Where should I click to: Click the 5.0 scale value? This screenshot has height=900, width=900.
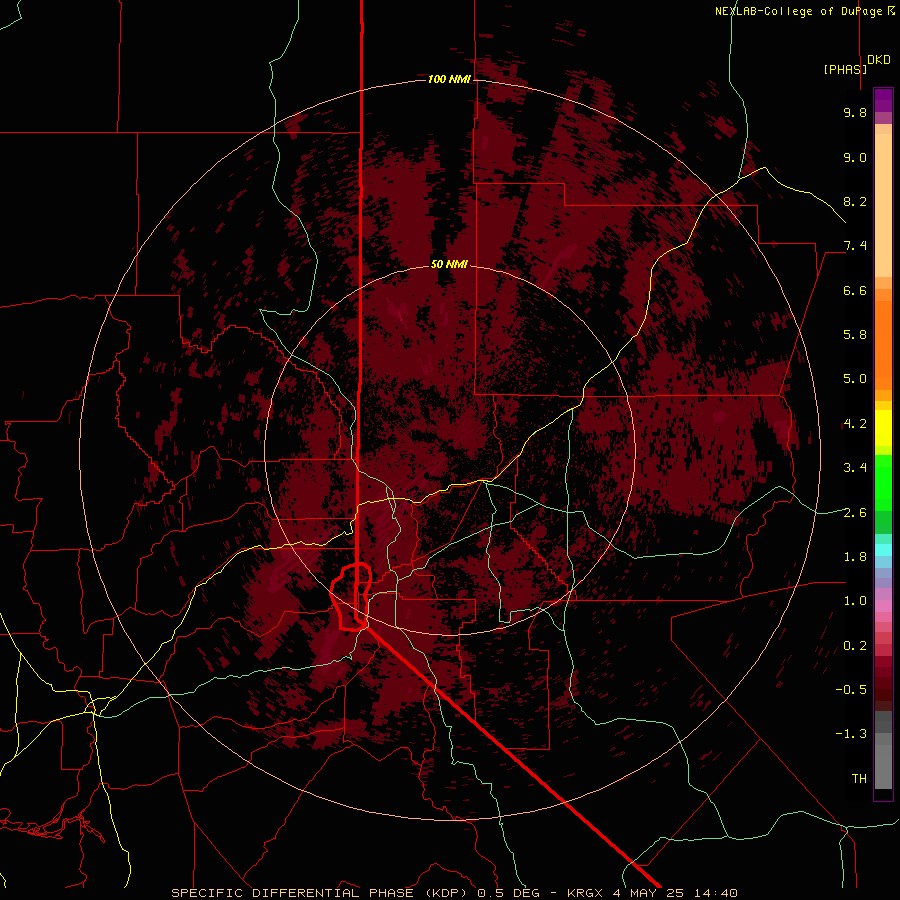tap(855, 379)
